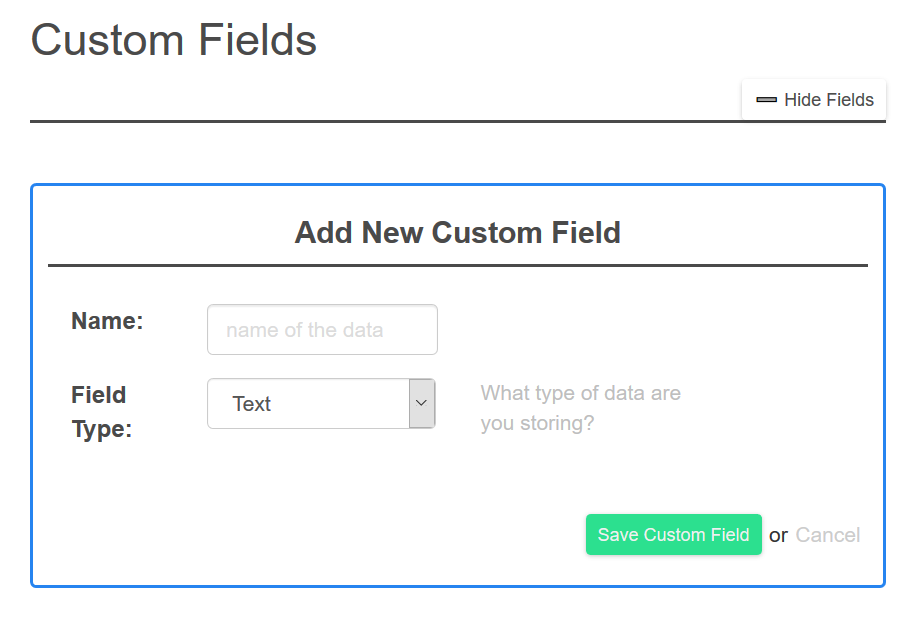Click the collapse bar icon in Hide Fields
Image resolution: width=916 pixels, height=624 pixels.
pyautogui.click(x=766, y=99)
